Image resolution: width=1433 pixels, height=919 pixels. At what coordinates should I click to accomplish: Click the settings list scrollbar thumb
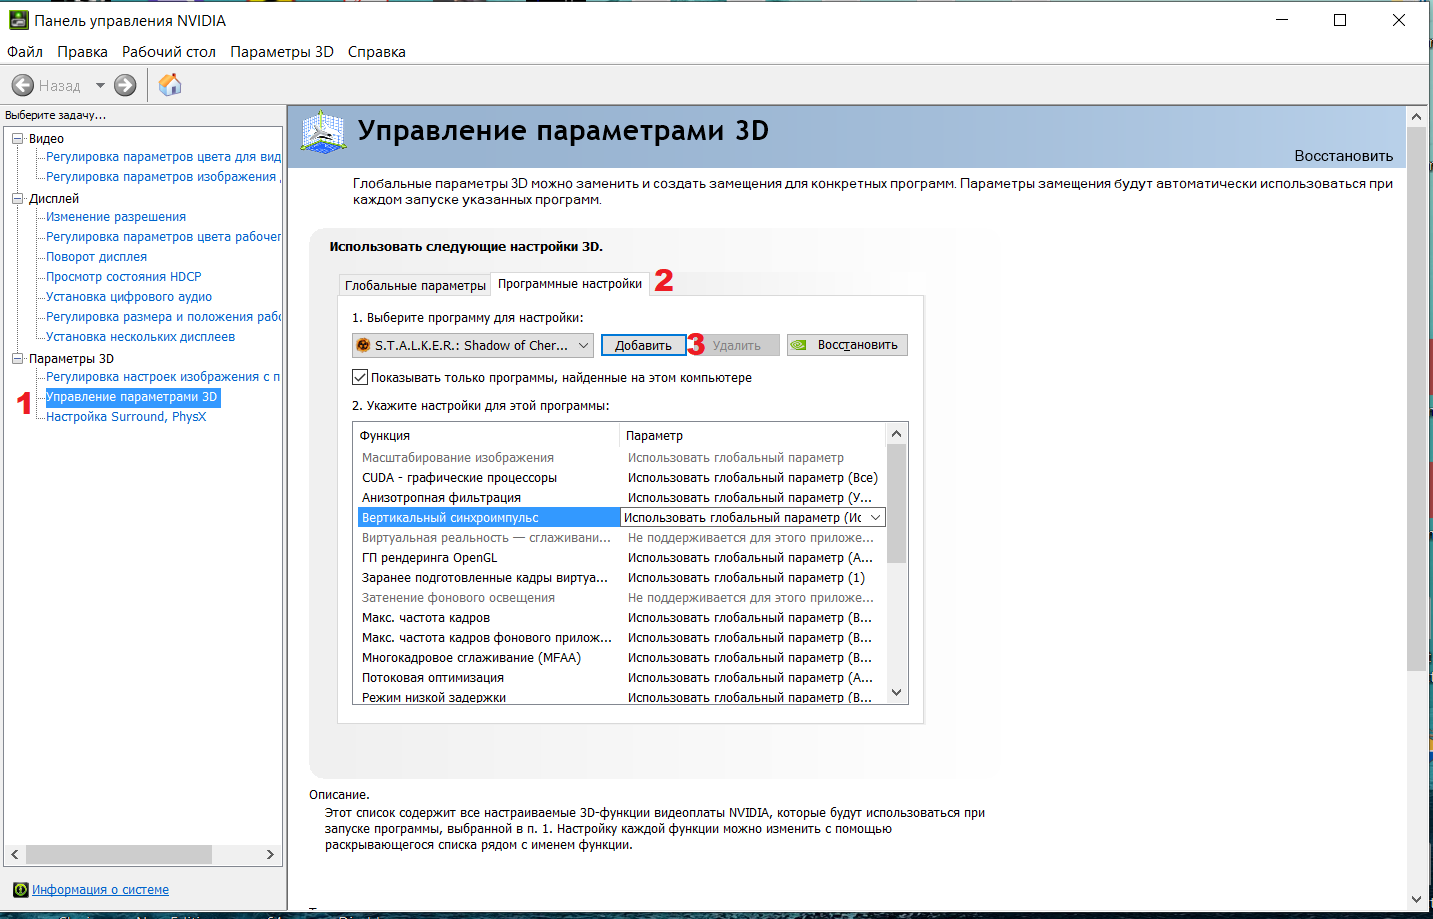[x=896, y=504]
